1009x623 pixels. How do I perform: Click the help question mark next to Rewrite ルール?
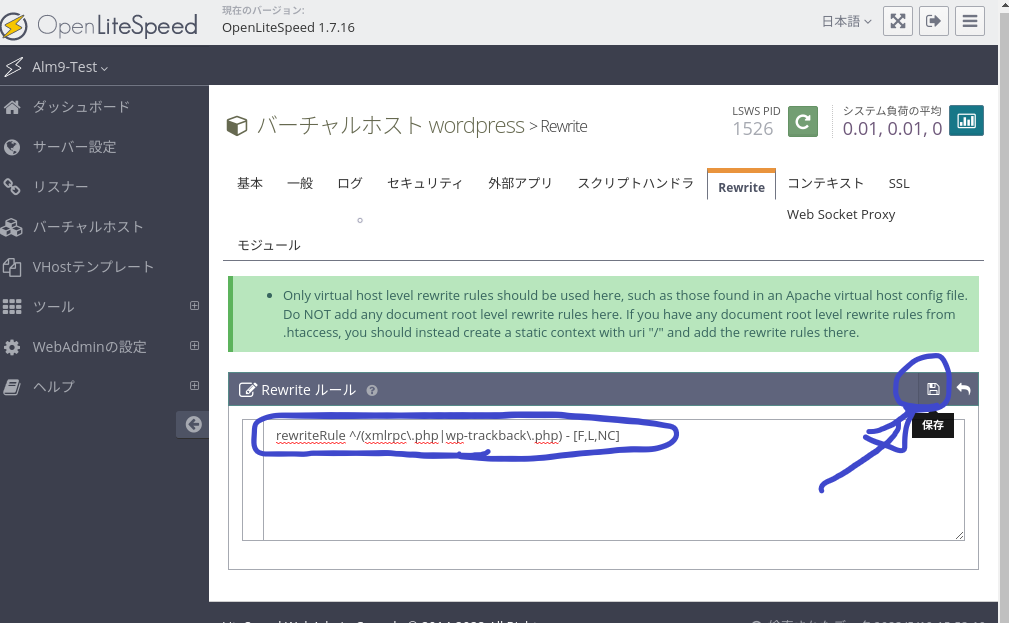[372, 390]
